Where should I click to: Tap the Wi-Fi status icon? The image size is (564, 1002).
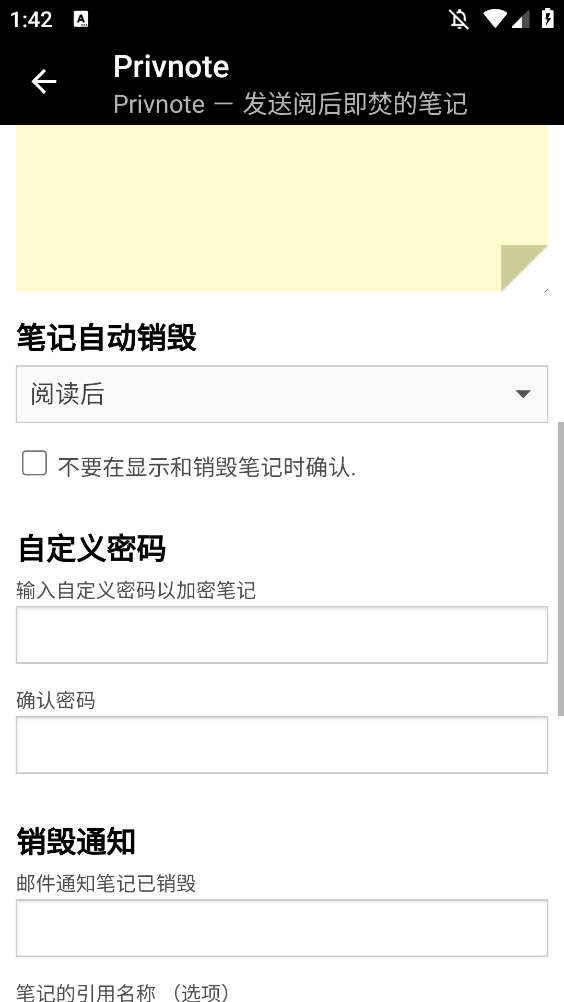(x=494, y=19)
